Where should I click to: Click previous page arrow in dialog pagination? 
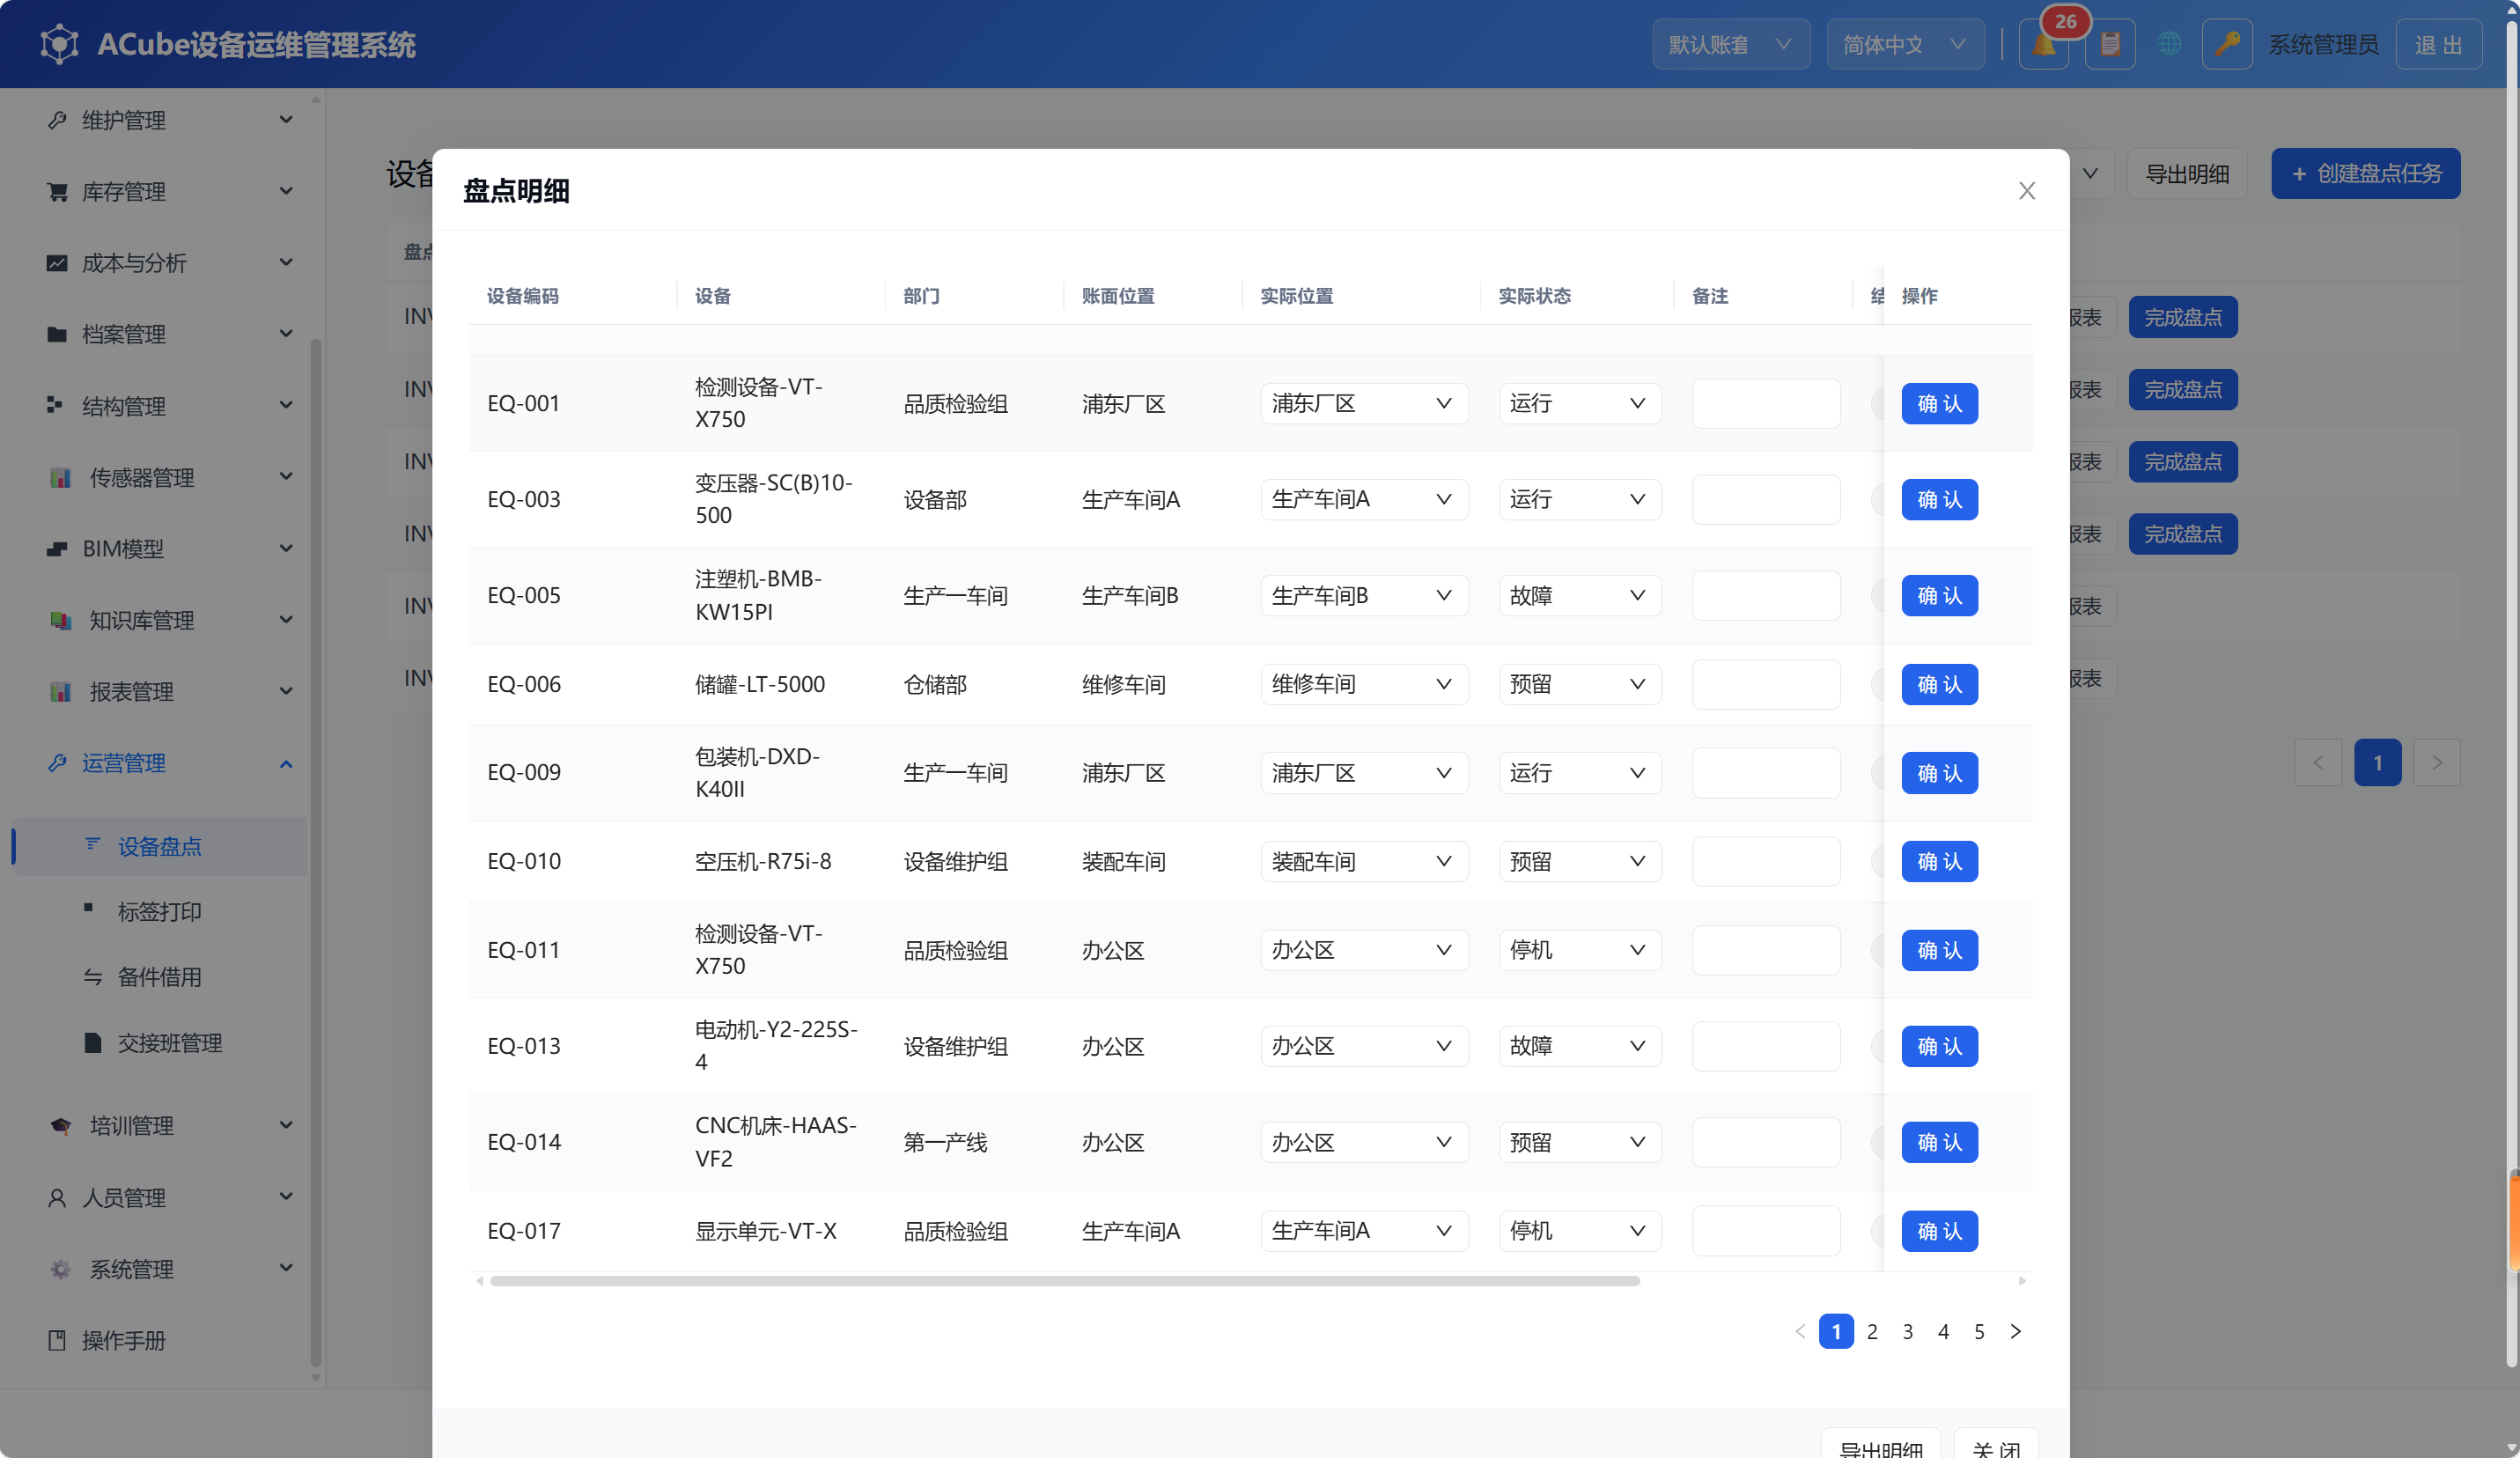pyautogui.click(x=1800, y=1331)
